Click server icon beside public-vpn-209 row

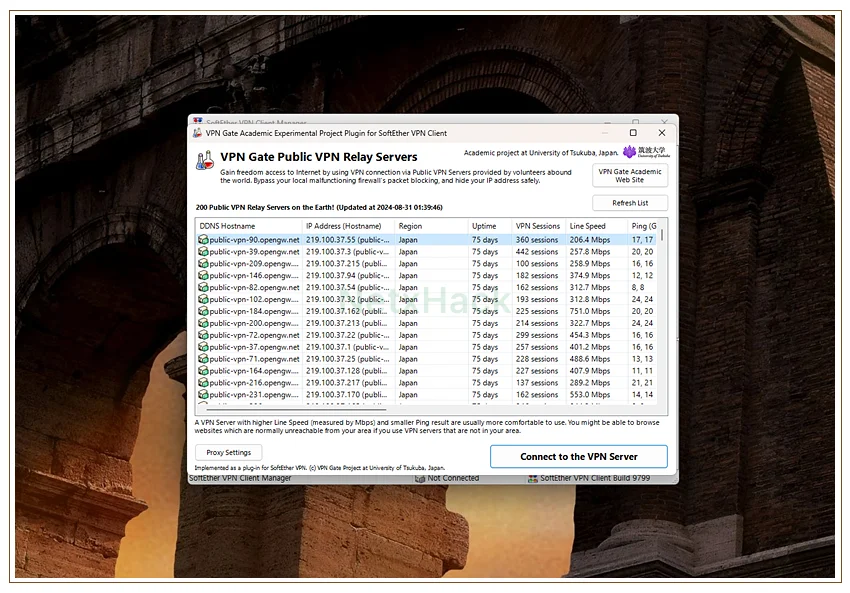point(203,263)
